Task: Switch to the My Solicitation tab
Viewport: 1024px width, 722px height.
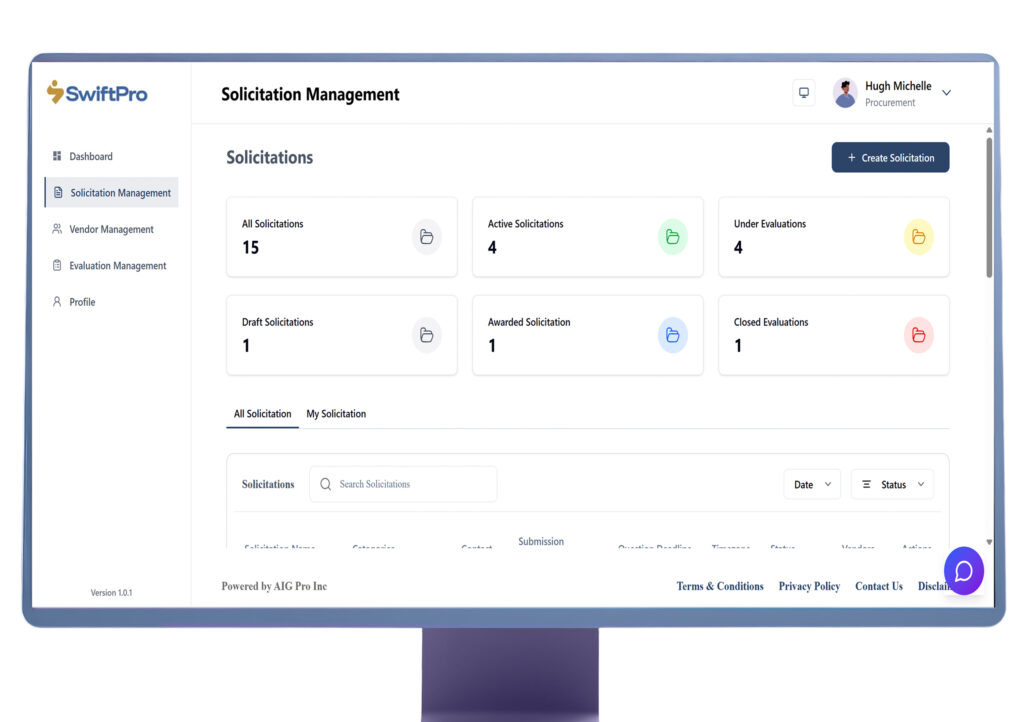Action: click(x=336, y=414)
